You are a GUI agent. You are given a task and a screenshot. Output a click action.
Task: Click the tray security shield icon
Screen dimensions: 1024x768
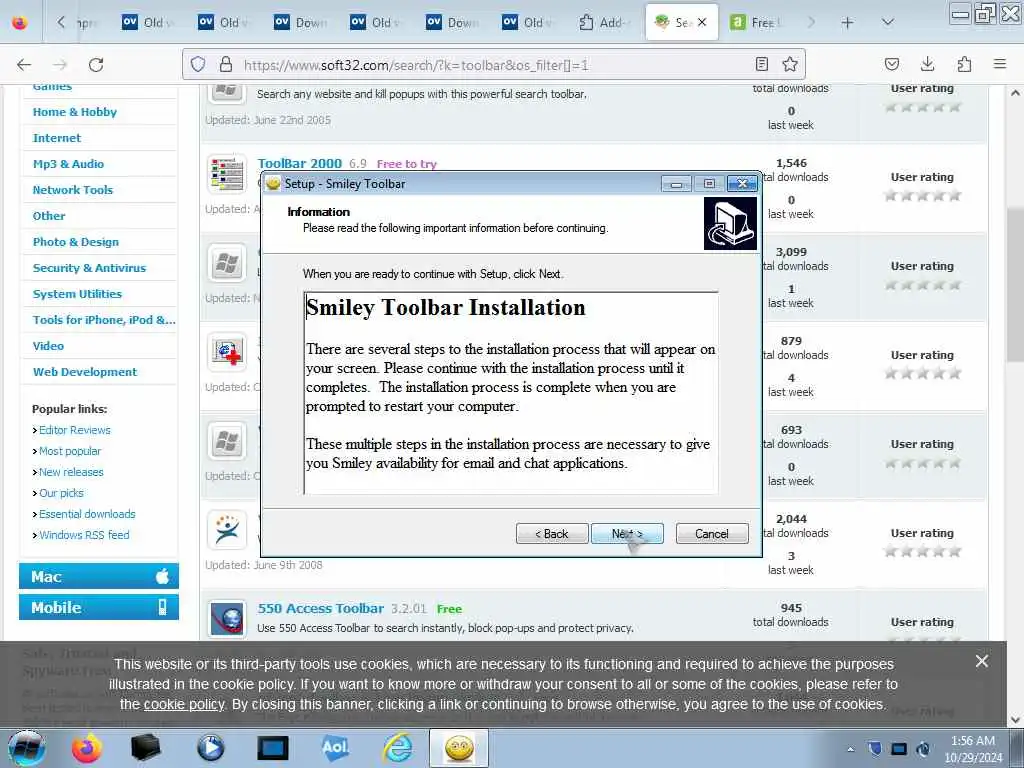[x=875, y=749]
